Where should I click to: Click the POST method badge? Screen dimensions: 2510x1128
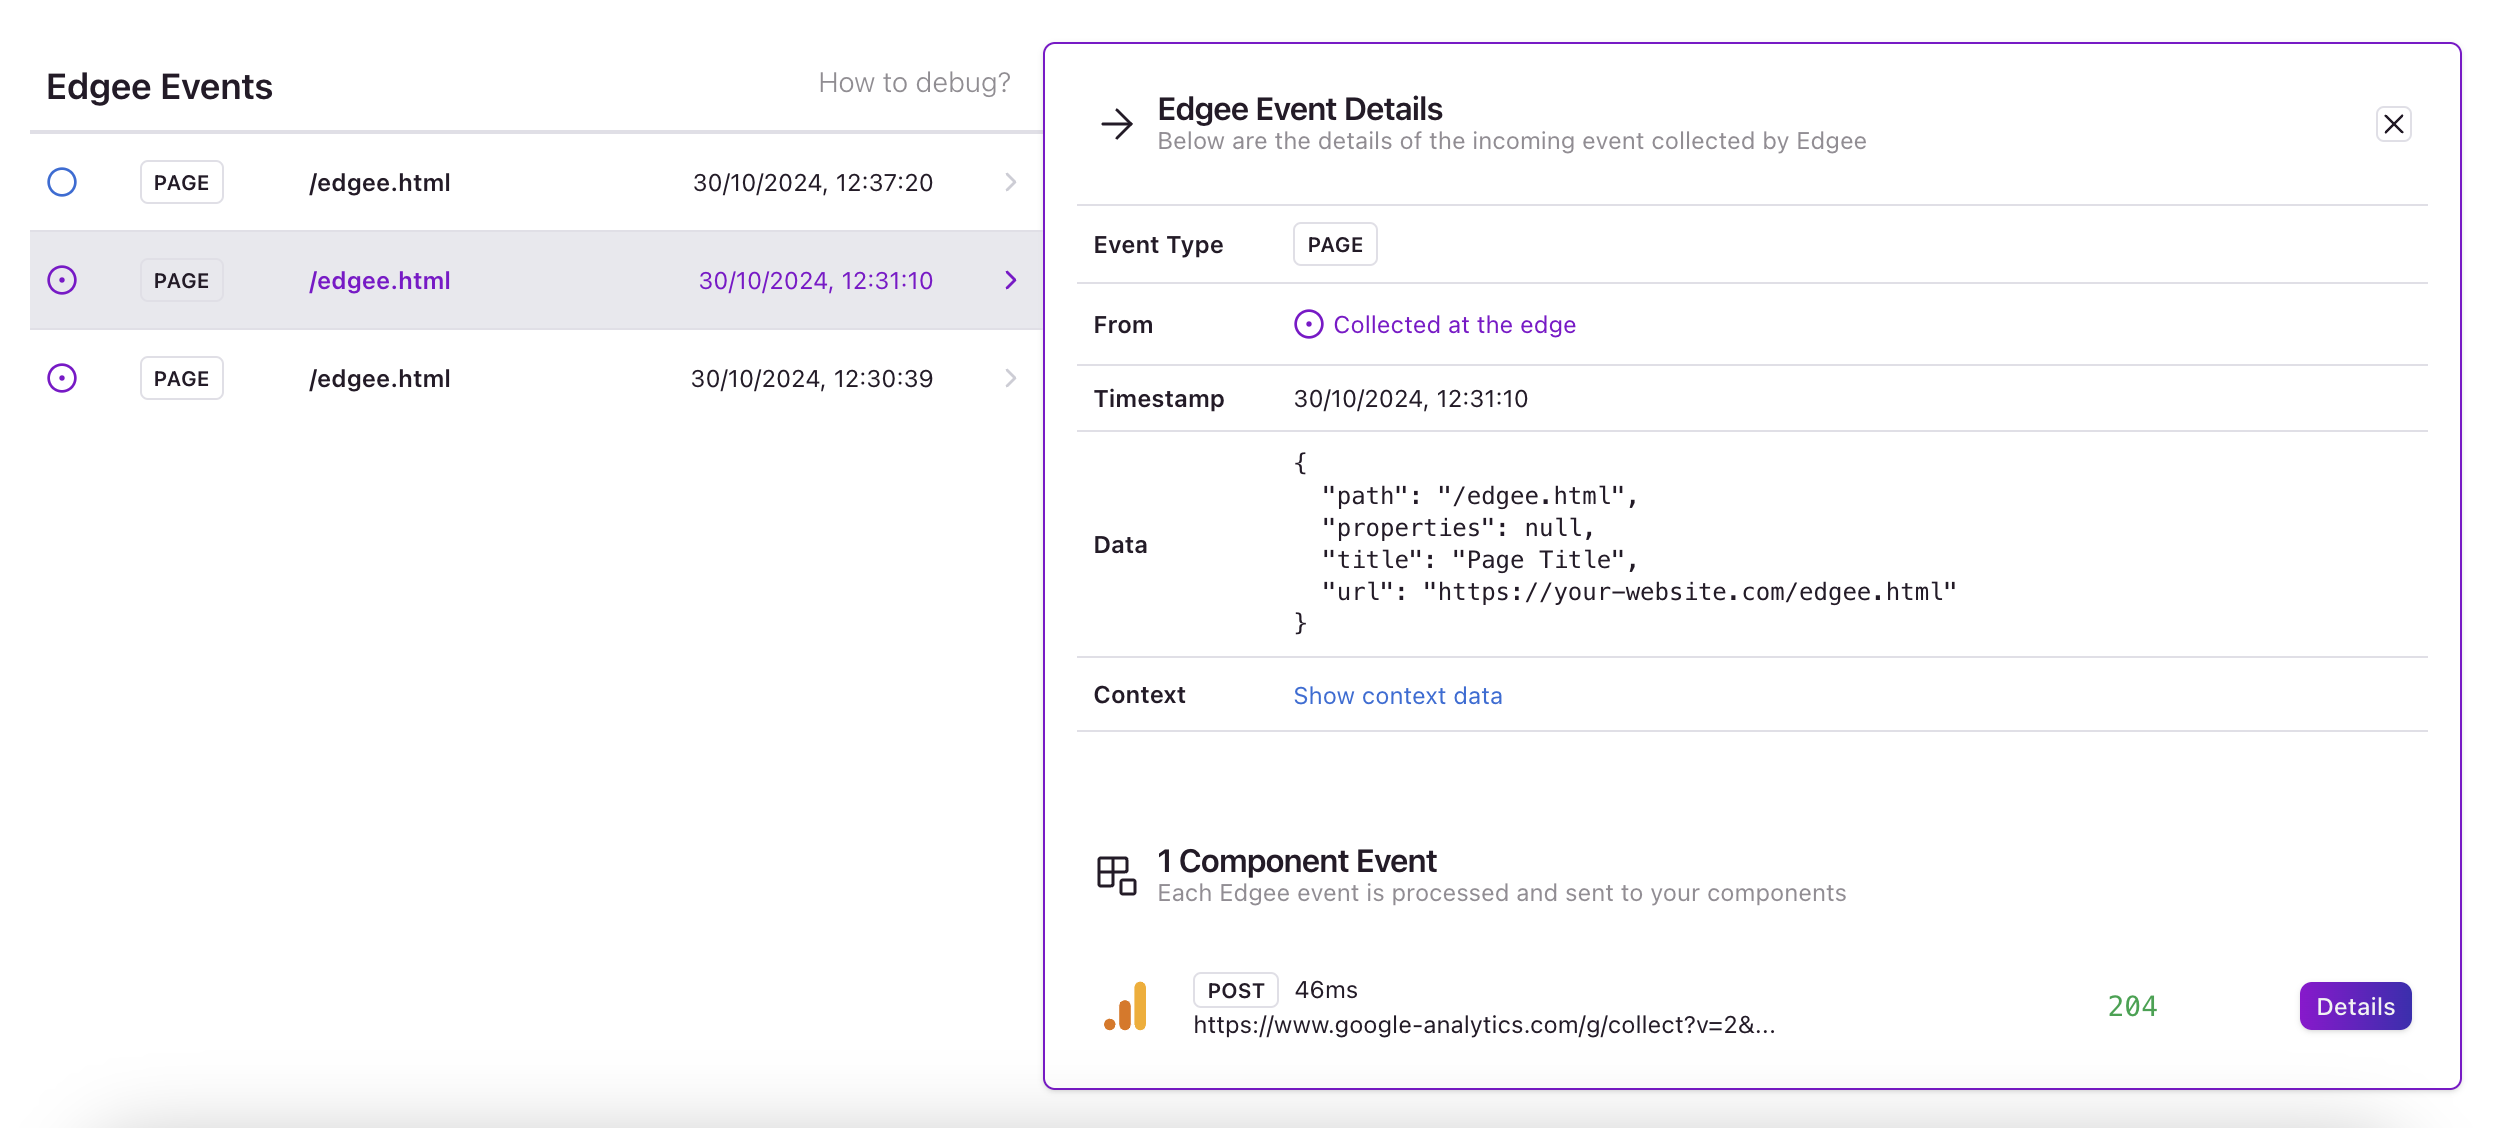[1235, 990]
